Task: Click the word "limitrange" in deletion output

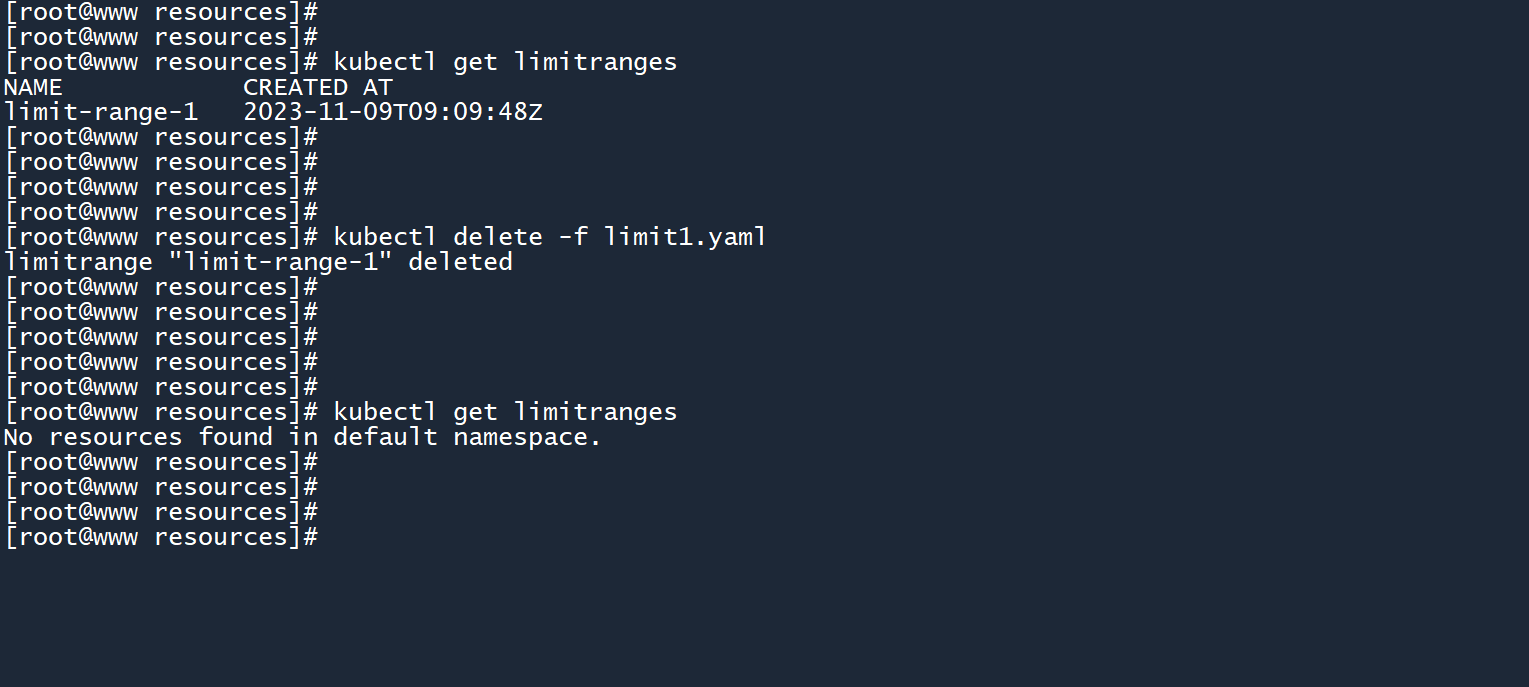Action: [x=78, y=262]
